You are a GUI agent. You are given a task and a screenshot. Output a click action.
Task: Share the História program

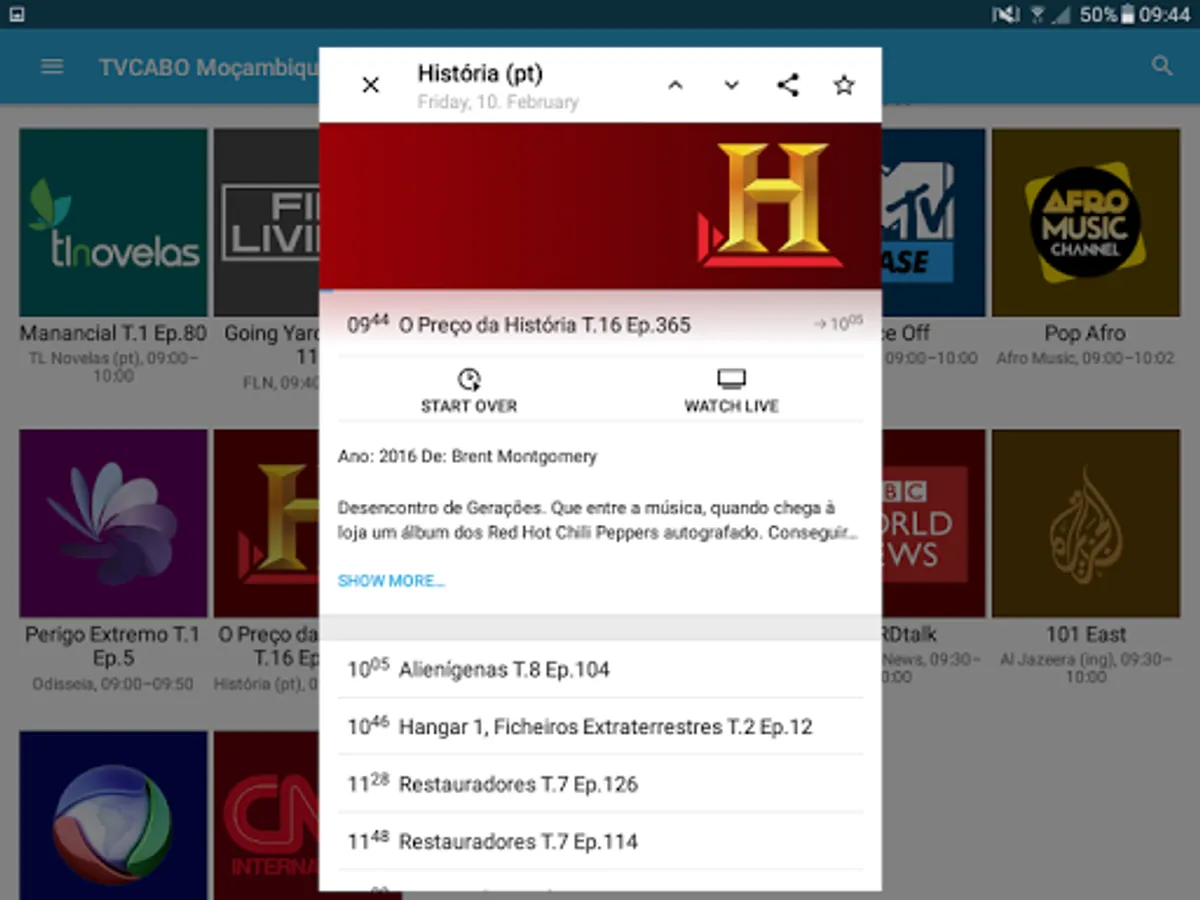pyautogui.click(x=788, y=86)
